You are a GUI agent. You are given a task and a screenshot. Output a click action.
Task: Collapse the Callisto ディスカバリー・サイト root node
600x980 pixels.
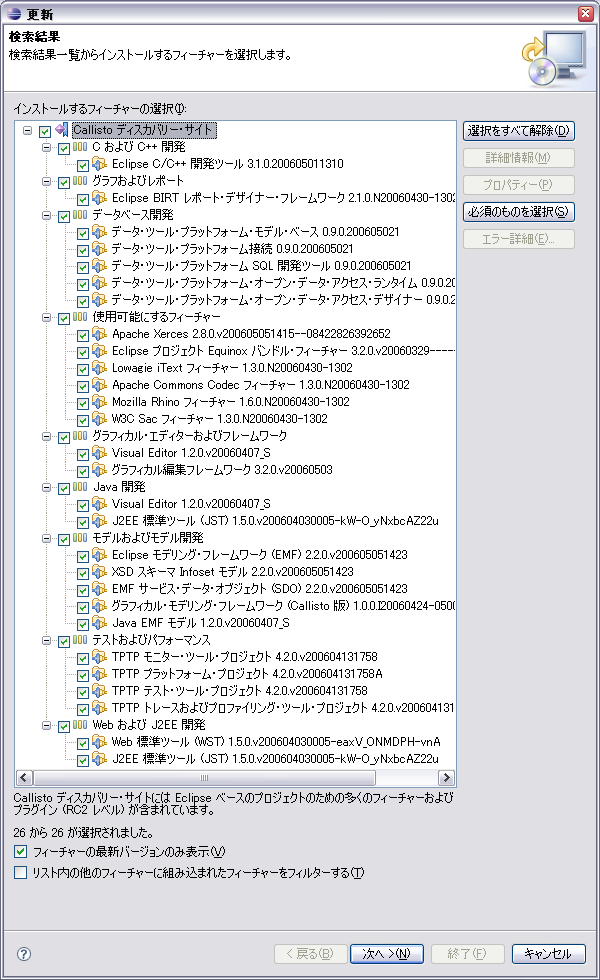(x=28, y=131)
